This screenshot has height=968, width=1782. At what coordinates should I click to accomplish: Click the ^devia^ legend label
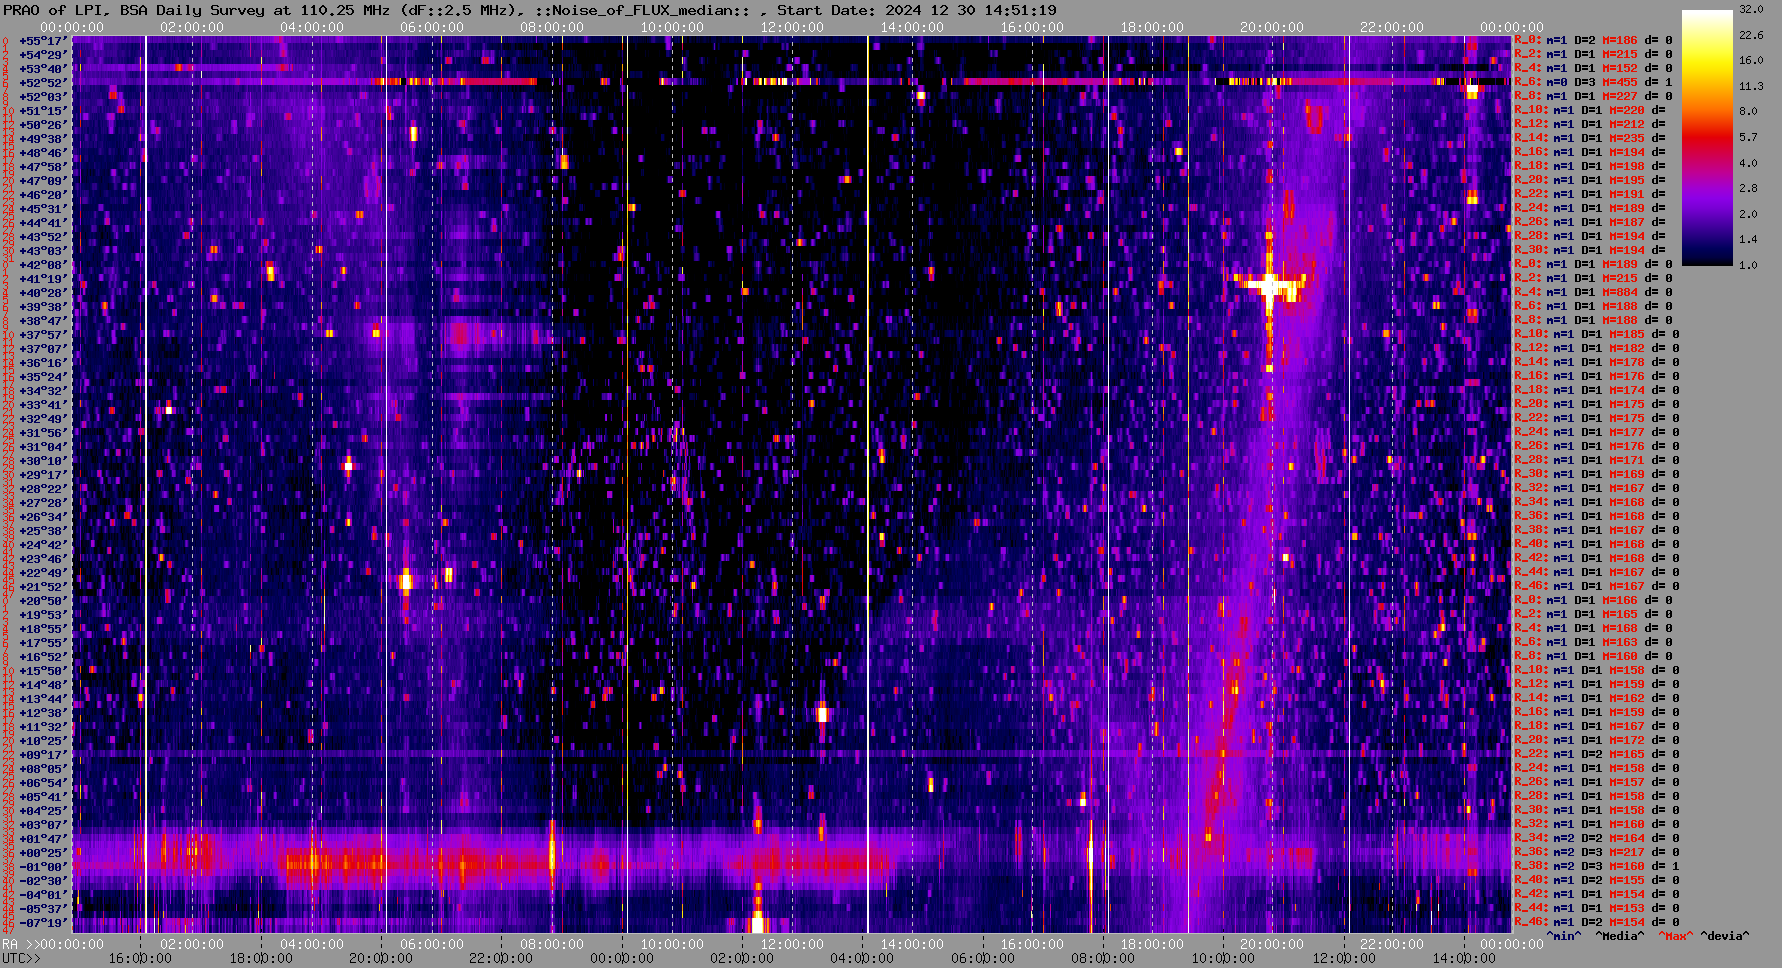tap(1725, 936)
